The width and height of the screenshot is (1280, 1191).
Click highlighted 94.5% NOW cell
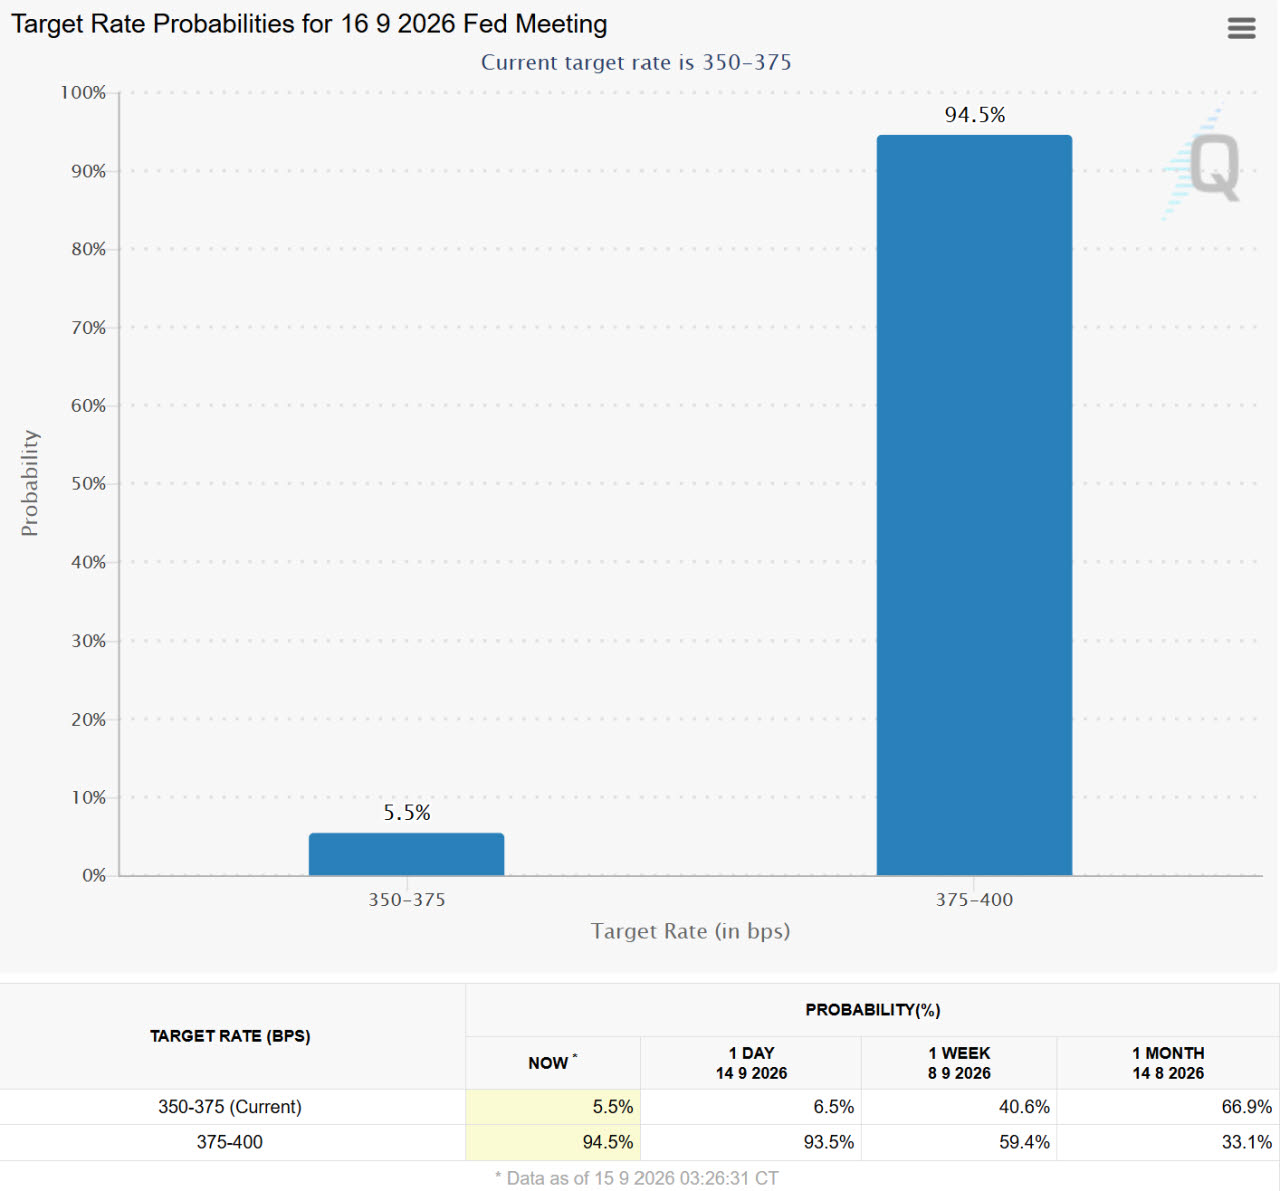tap(553, 1142)
